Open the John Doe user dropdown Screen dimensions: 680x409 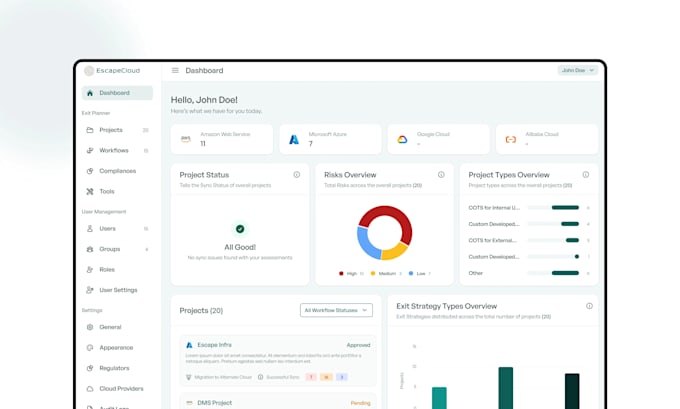[x=578, y=70]
